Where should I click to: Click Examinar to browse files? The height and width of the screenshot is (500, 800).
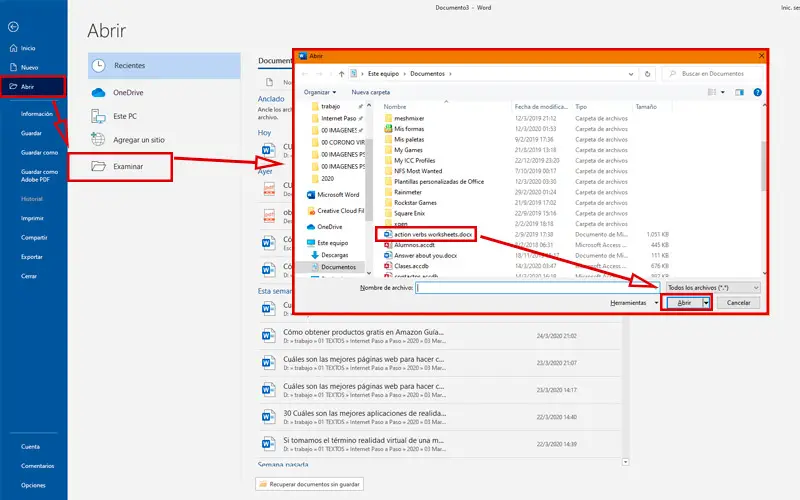120,166
